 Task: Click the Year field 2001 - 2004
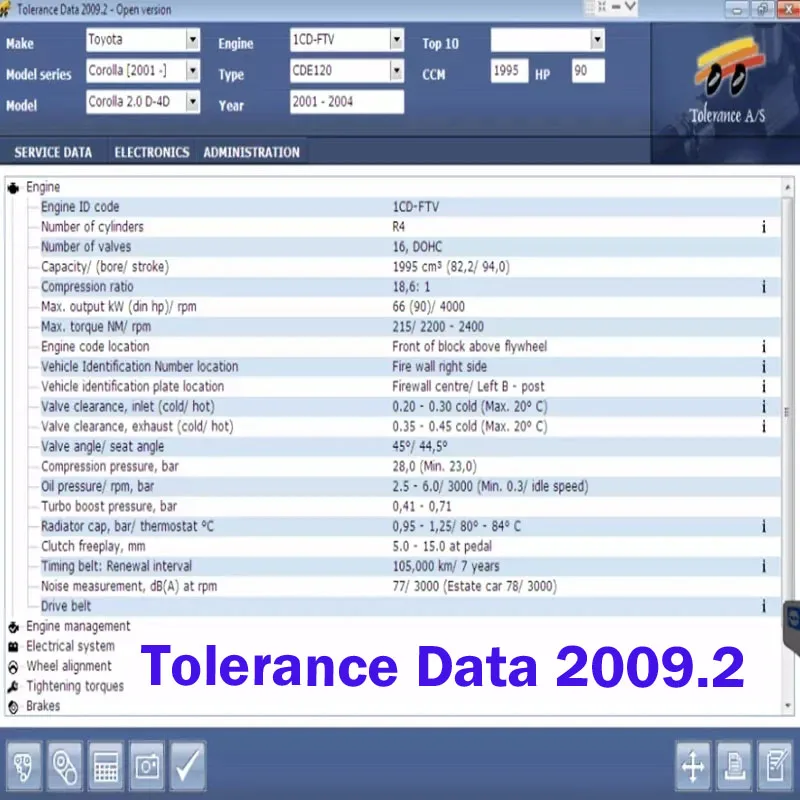[x=347, y=102]
